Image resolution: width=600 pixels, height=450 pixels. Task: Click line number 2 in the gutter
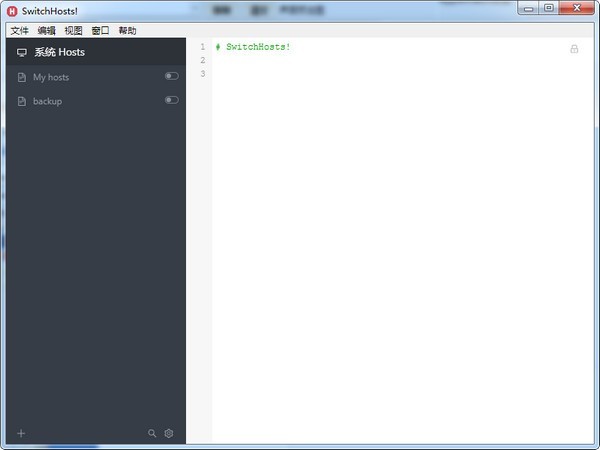[203, 60]
